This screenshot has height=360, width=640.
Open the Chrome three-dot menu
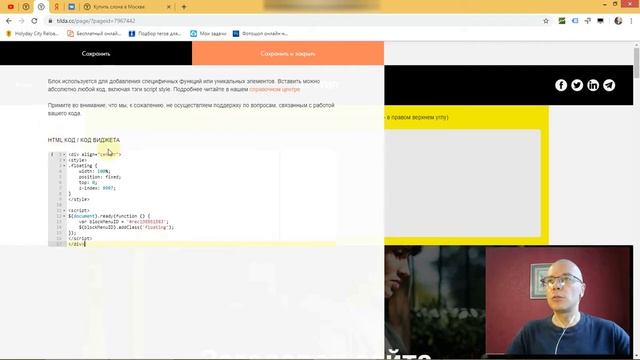(631, 21)
